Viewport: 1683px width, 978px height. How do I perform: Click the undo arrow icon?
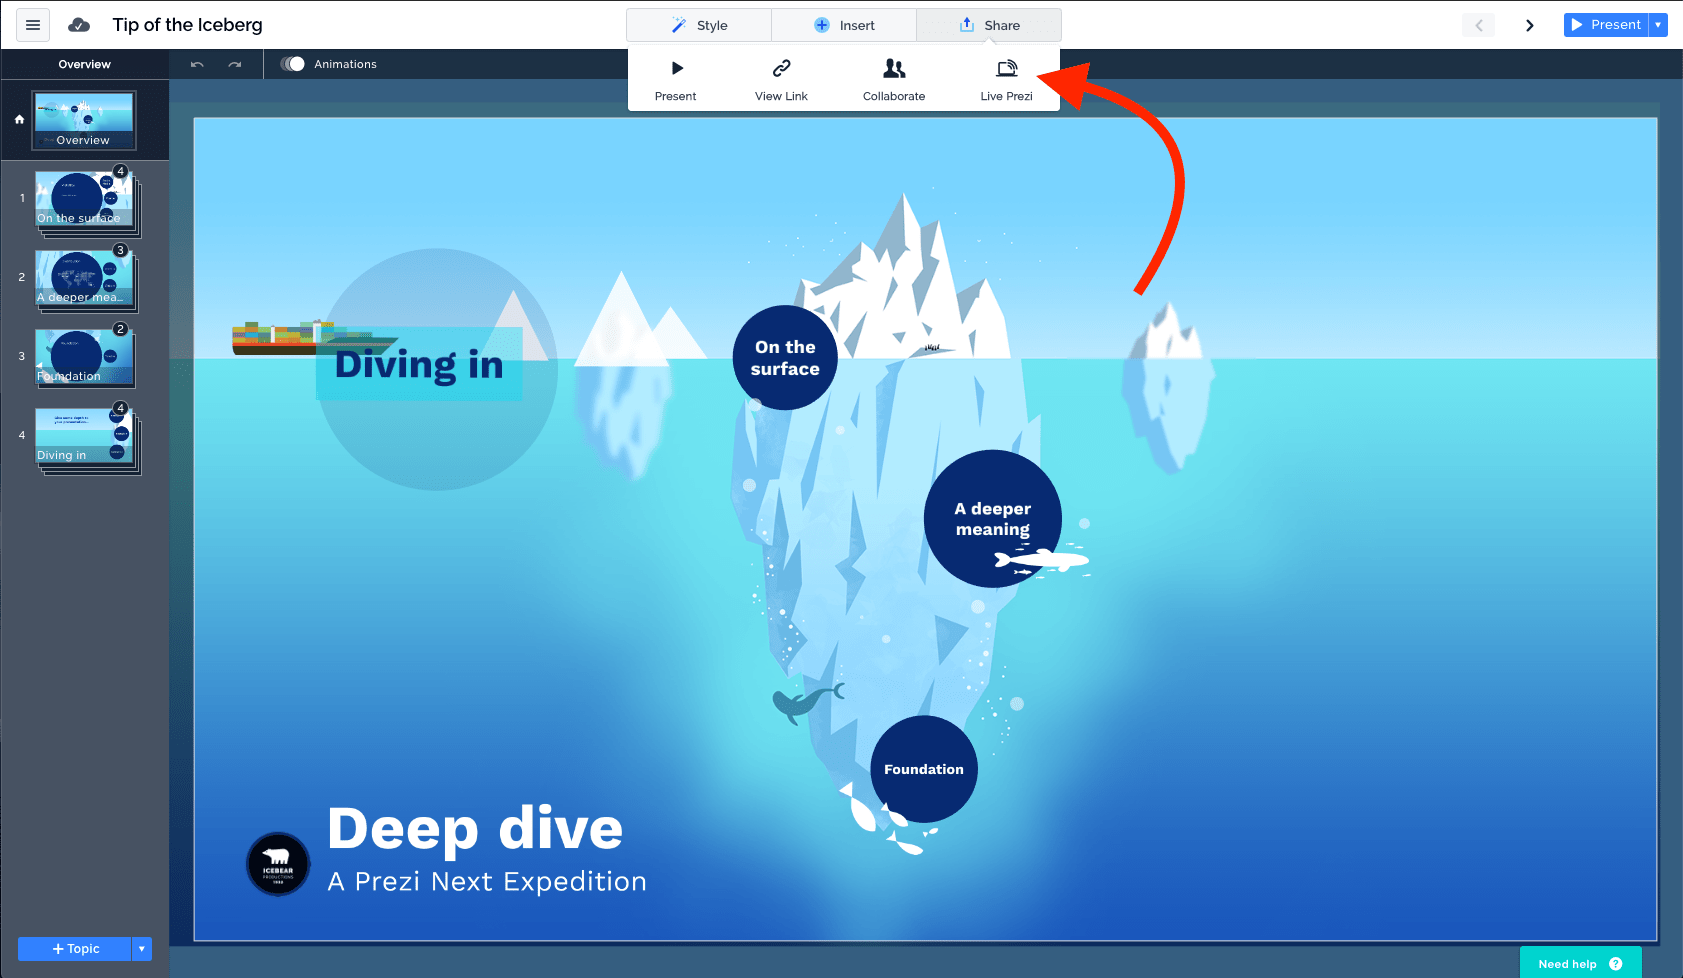click(x=197, y=64)
